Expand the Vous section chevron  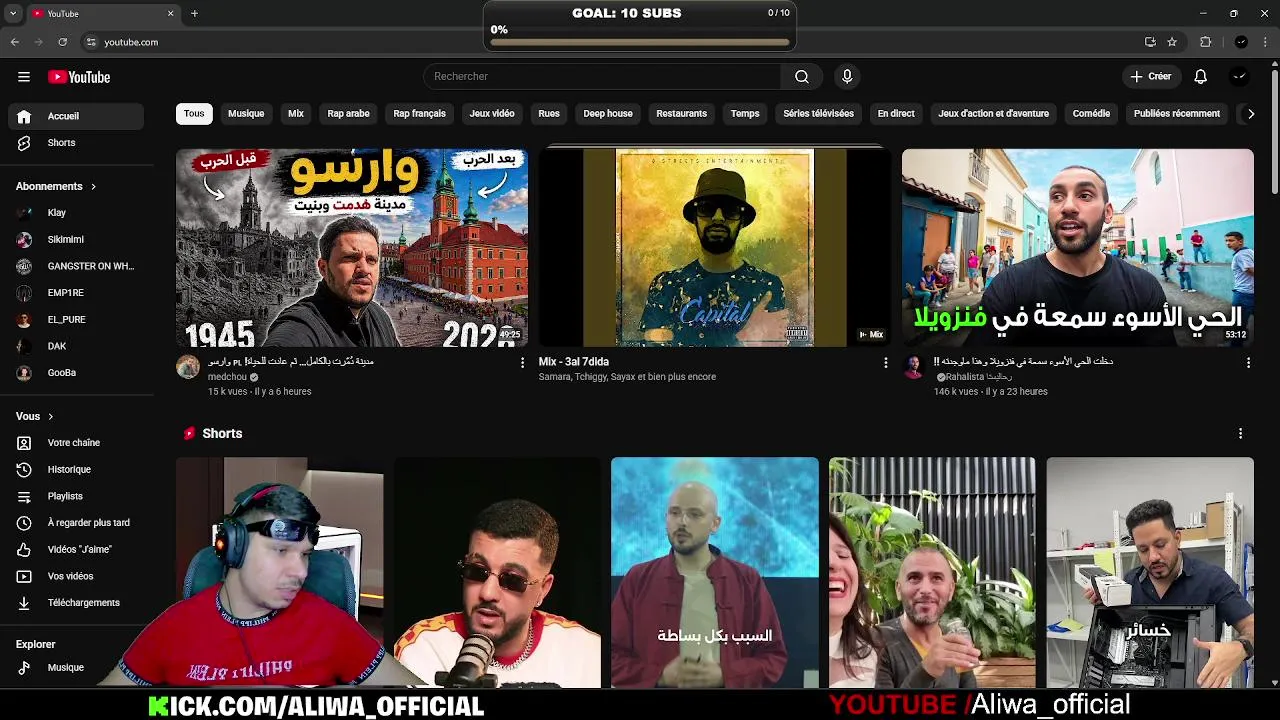50,417
